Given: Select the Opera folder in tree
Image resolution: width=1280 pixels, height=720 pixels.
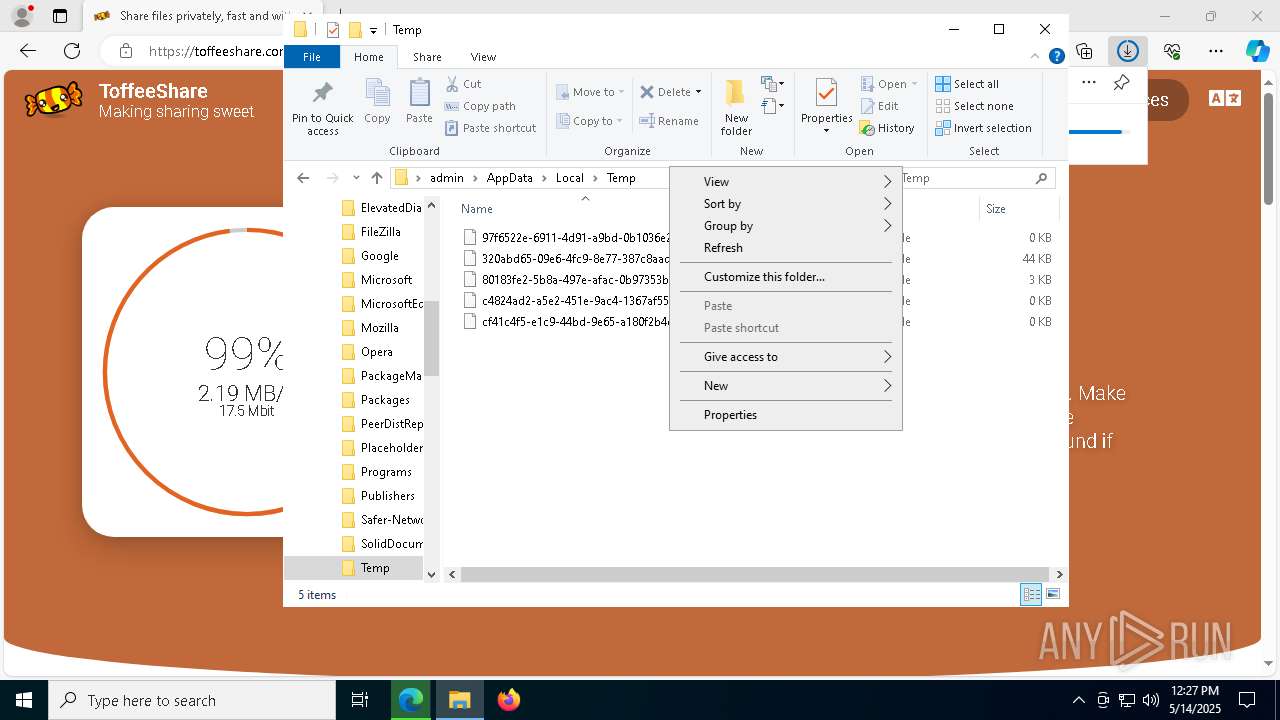Looking at the screenshot, I should coord(377,352).
